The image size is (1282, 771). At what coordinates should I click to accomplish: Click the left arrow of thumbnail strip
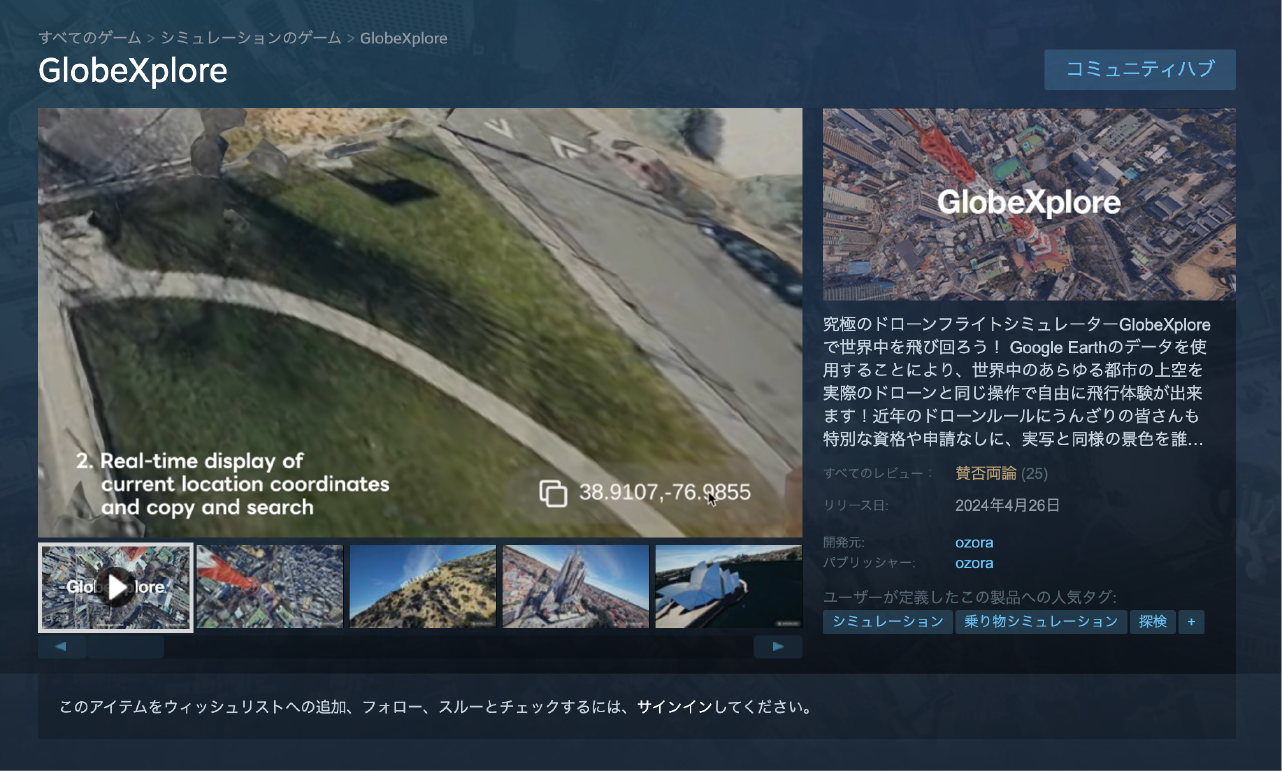(62, 647)
